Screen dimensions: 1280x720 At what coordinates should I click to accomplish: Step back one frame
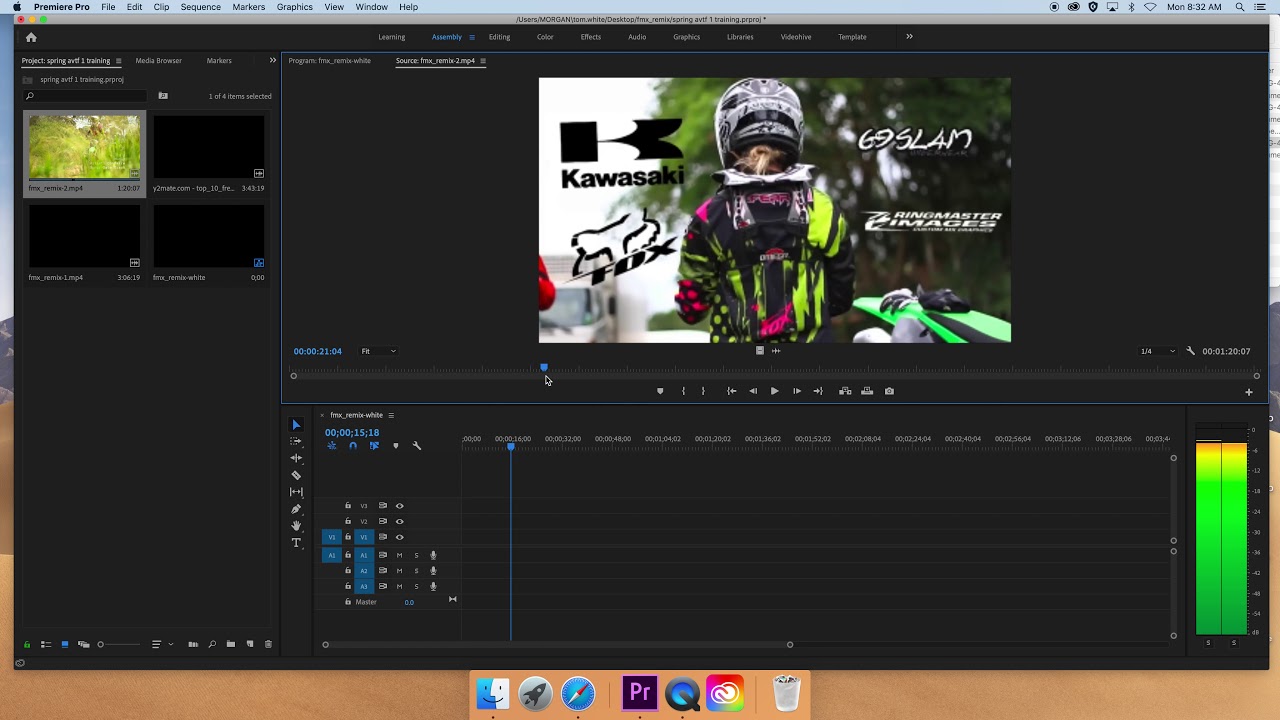click(753, 391)
